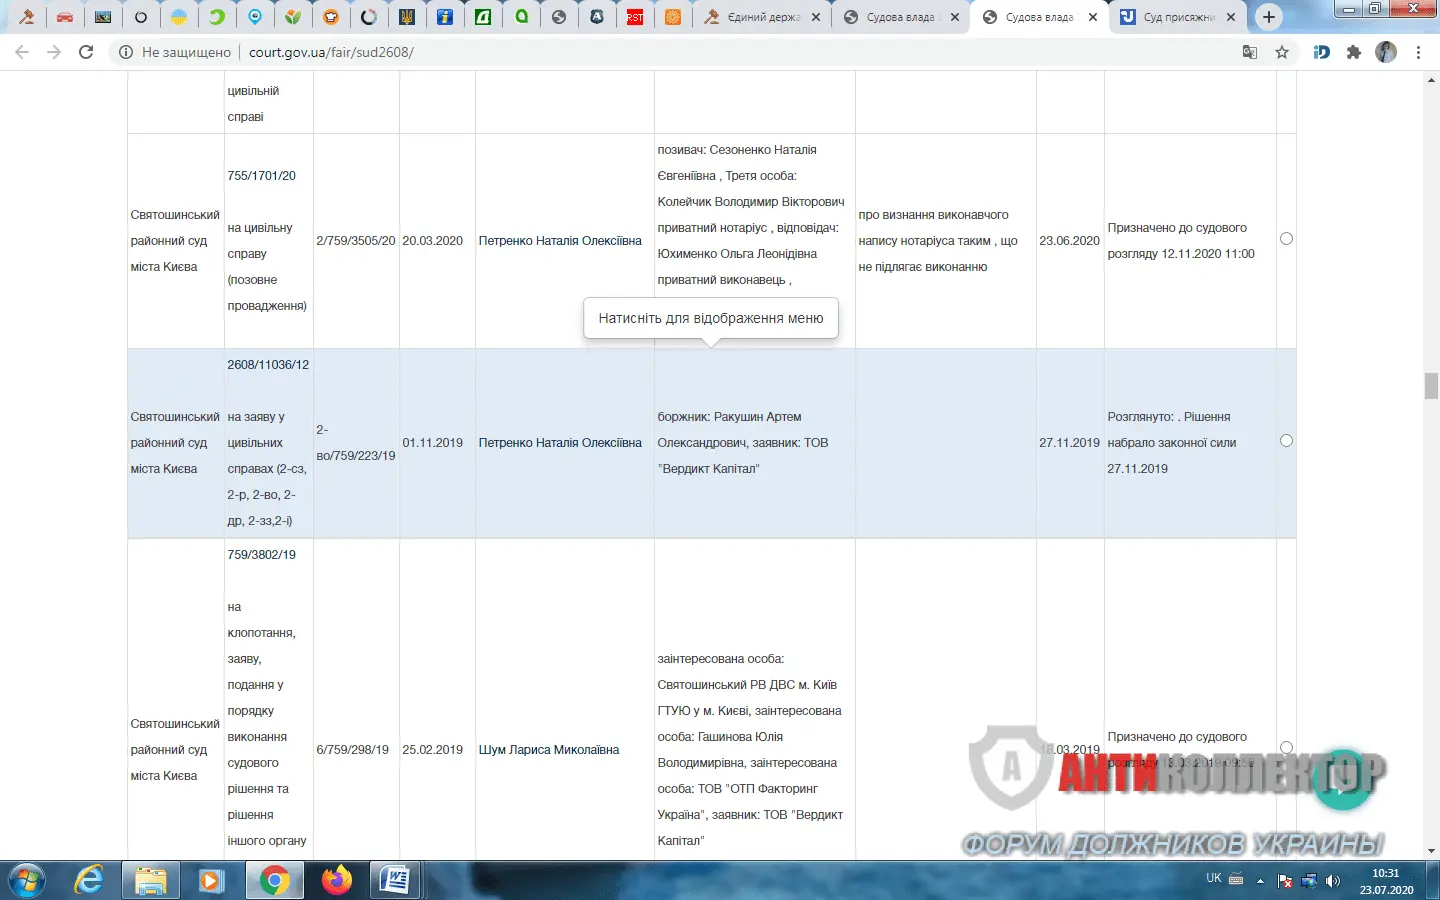Screen dimensions: 1440x900
Task: Click the browser back arrow
Action: (22, 52)
